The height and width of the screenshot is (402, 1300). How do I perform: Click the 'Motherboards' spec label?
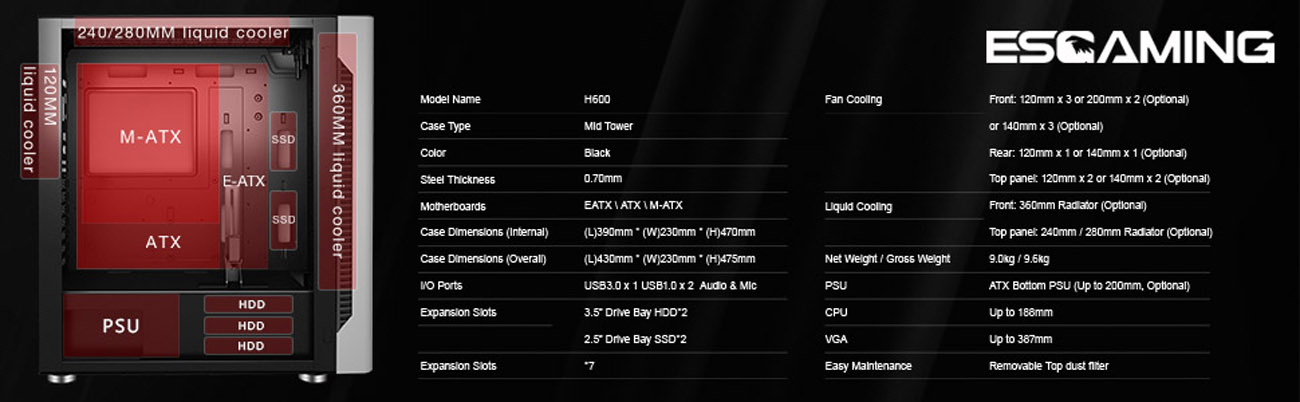[452, 206]
